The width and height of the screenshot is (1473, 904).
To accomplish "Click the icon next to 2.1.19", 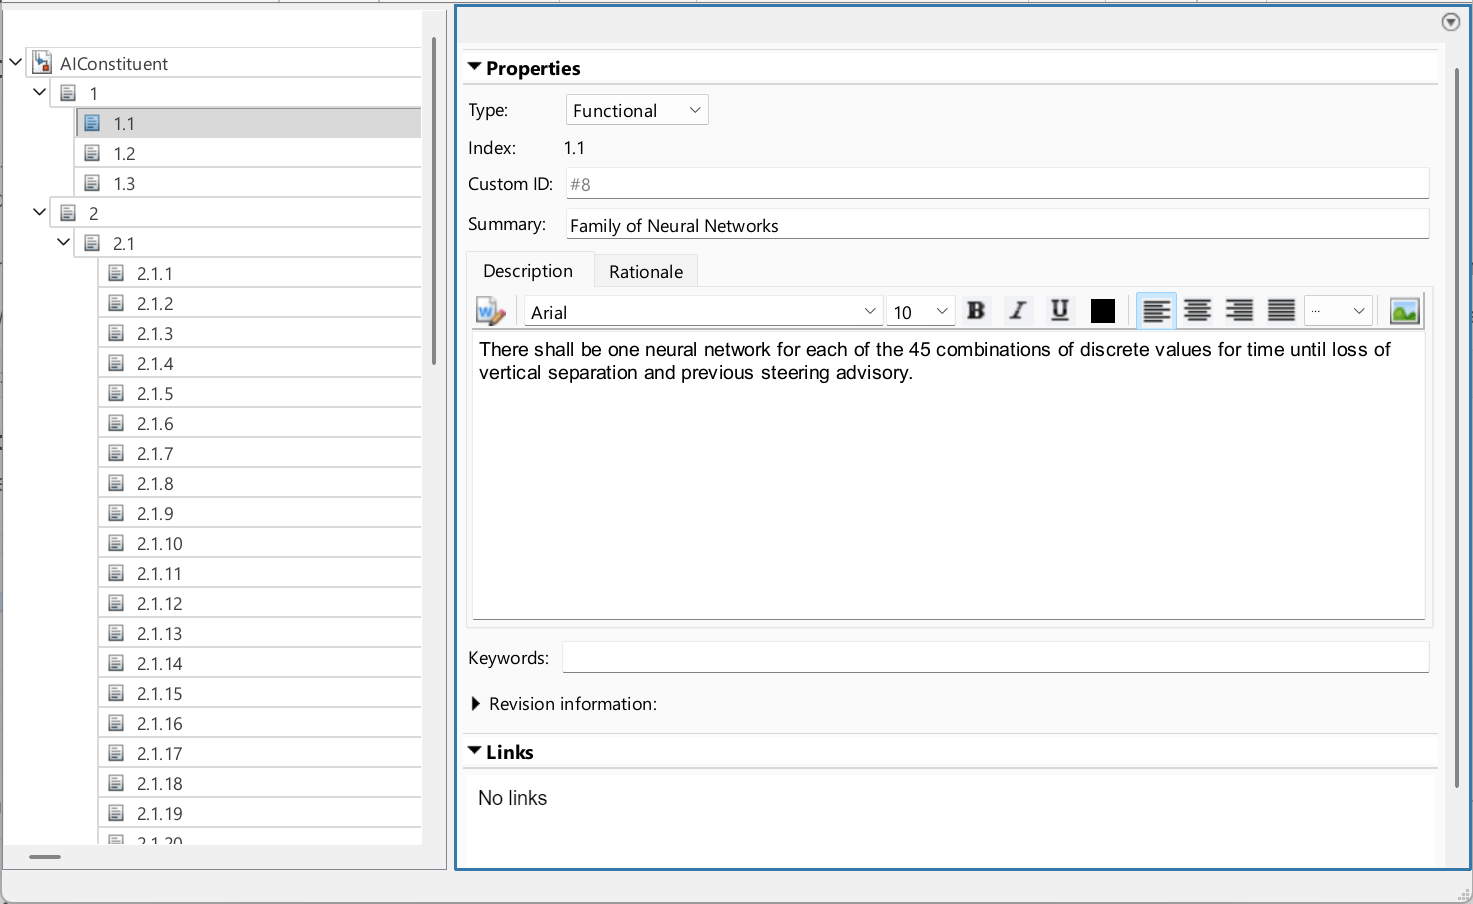I will 116,813.
